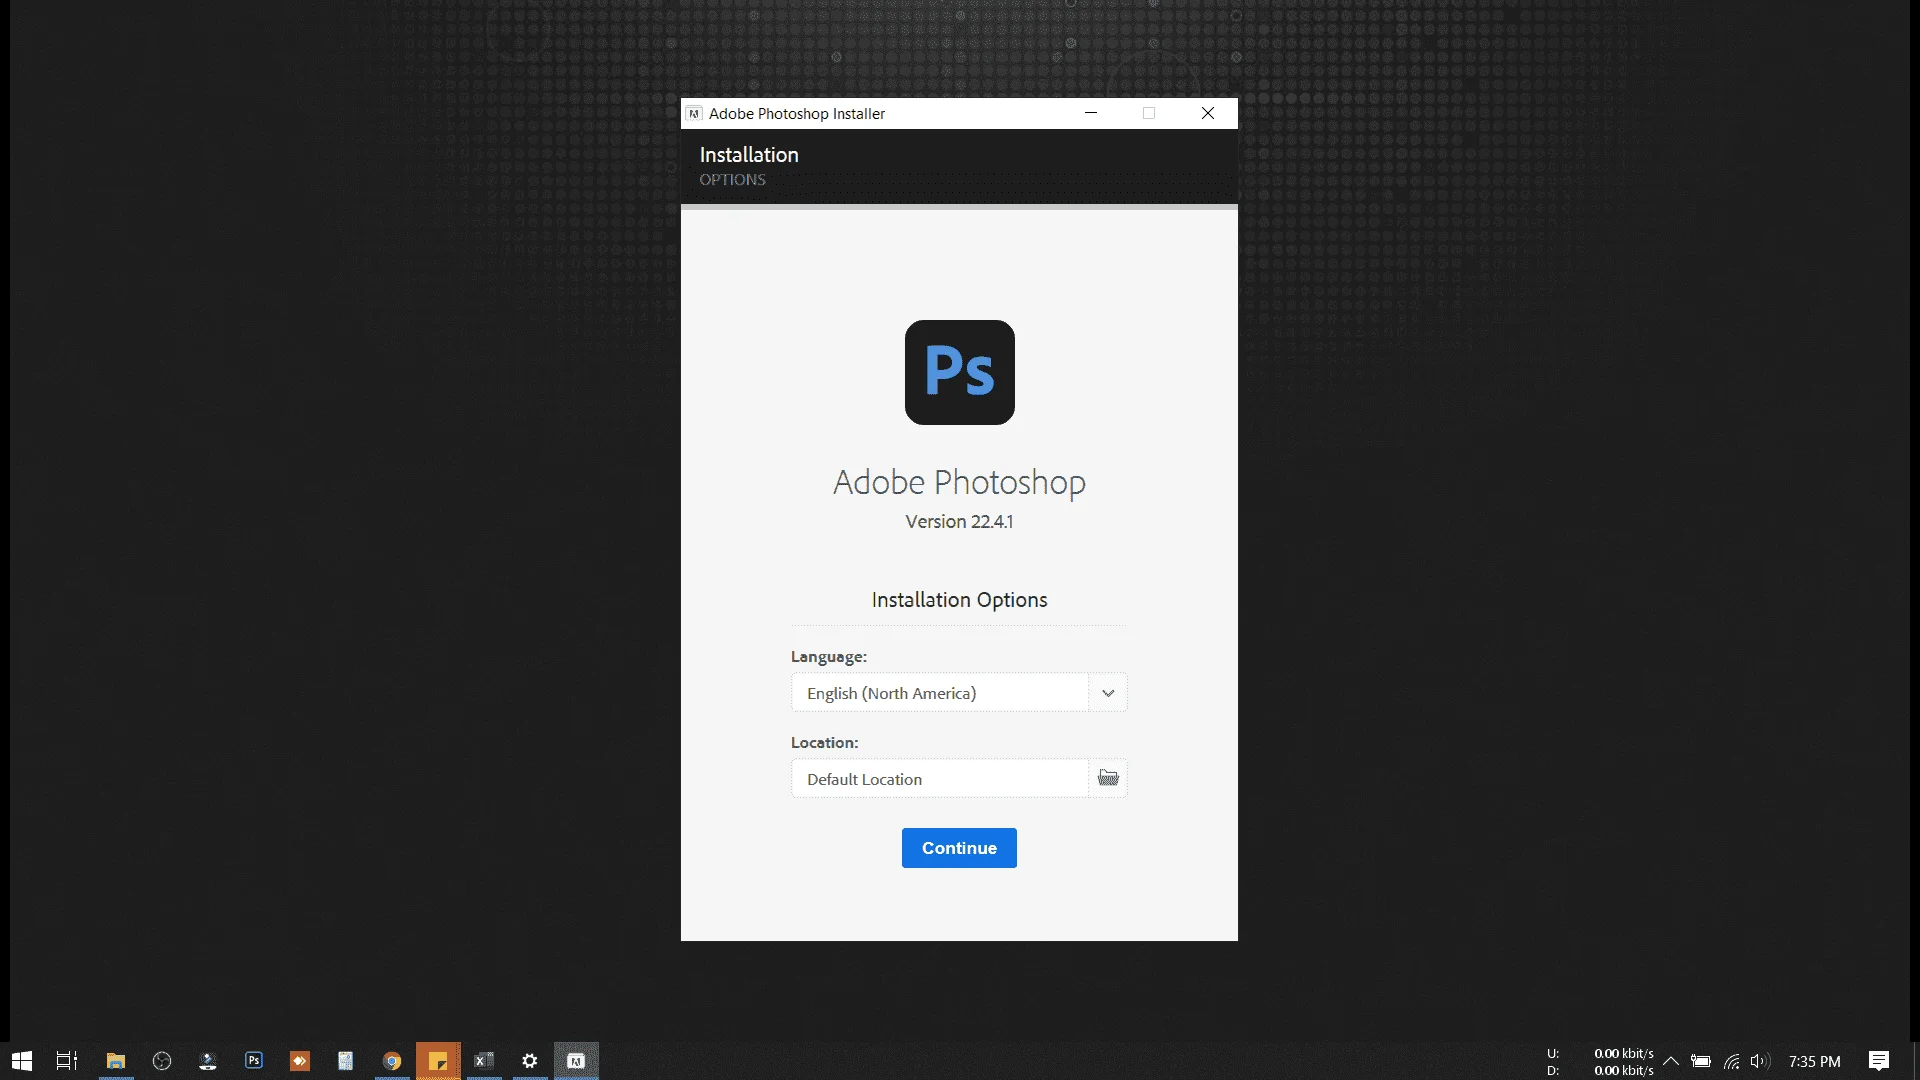
Task: Click the battery status tray icon
Action: point(1701,1061)
